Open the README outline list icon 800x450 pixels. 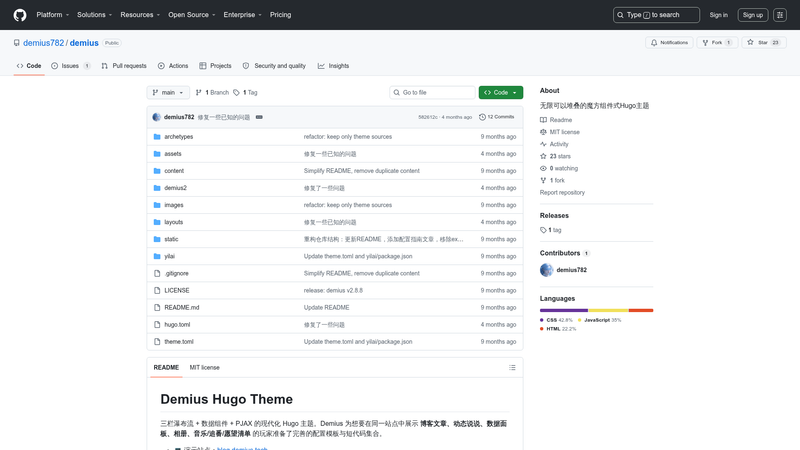(512, 367)
